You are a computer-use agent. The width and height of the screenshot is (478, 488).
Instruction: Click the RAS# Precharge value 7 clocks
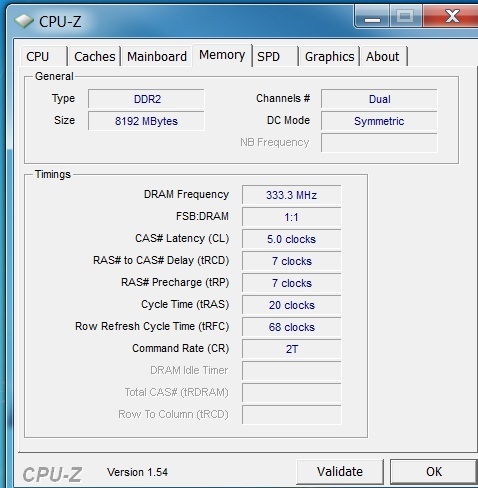(291, 283)
